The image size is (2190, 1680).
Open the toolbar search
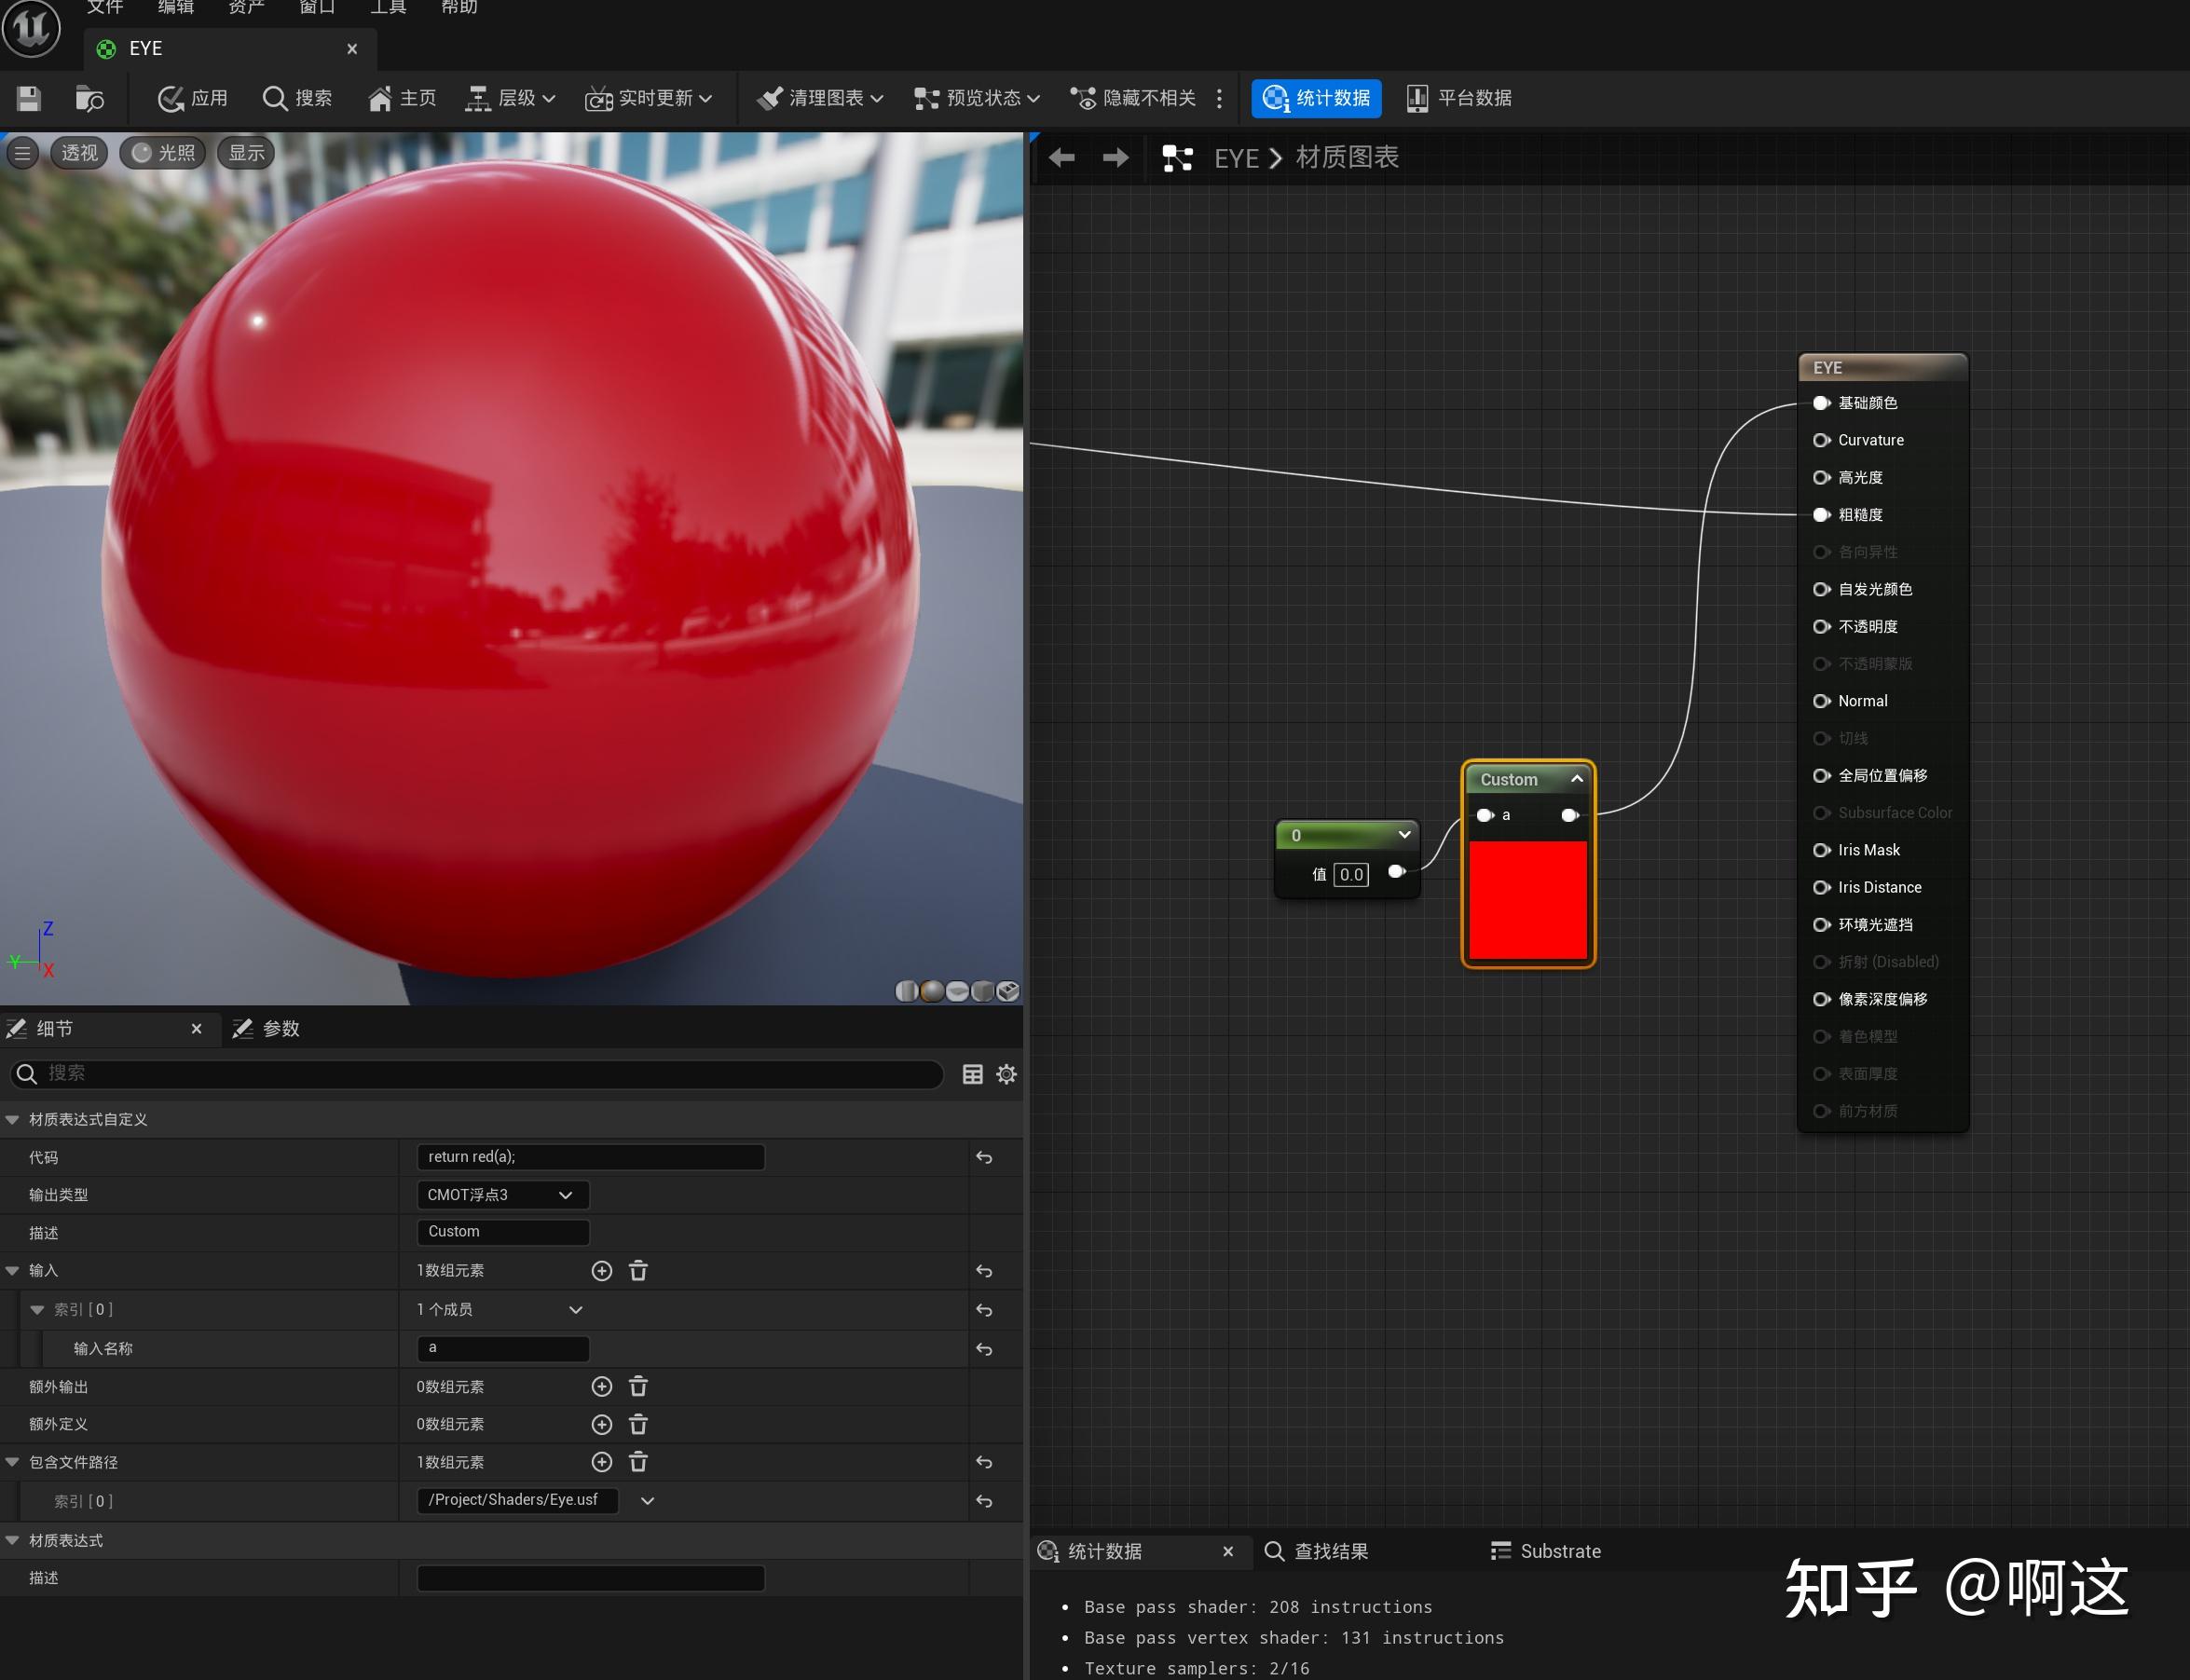(x=297, y=98)
